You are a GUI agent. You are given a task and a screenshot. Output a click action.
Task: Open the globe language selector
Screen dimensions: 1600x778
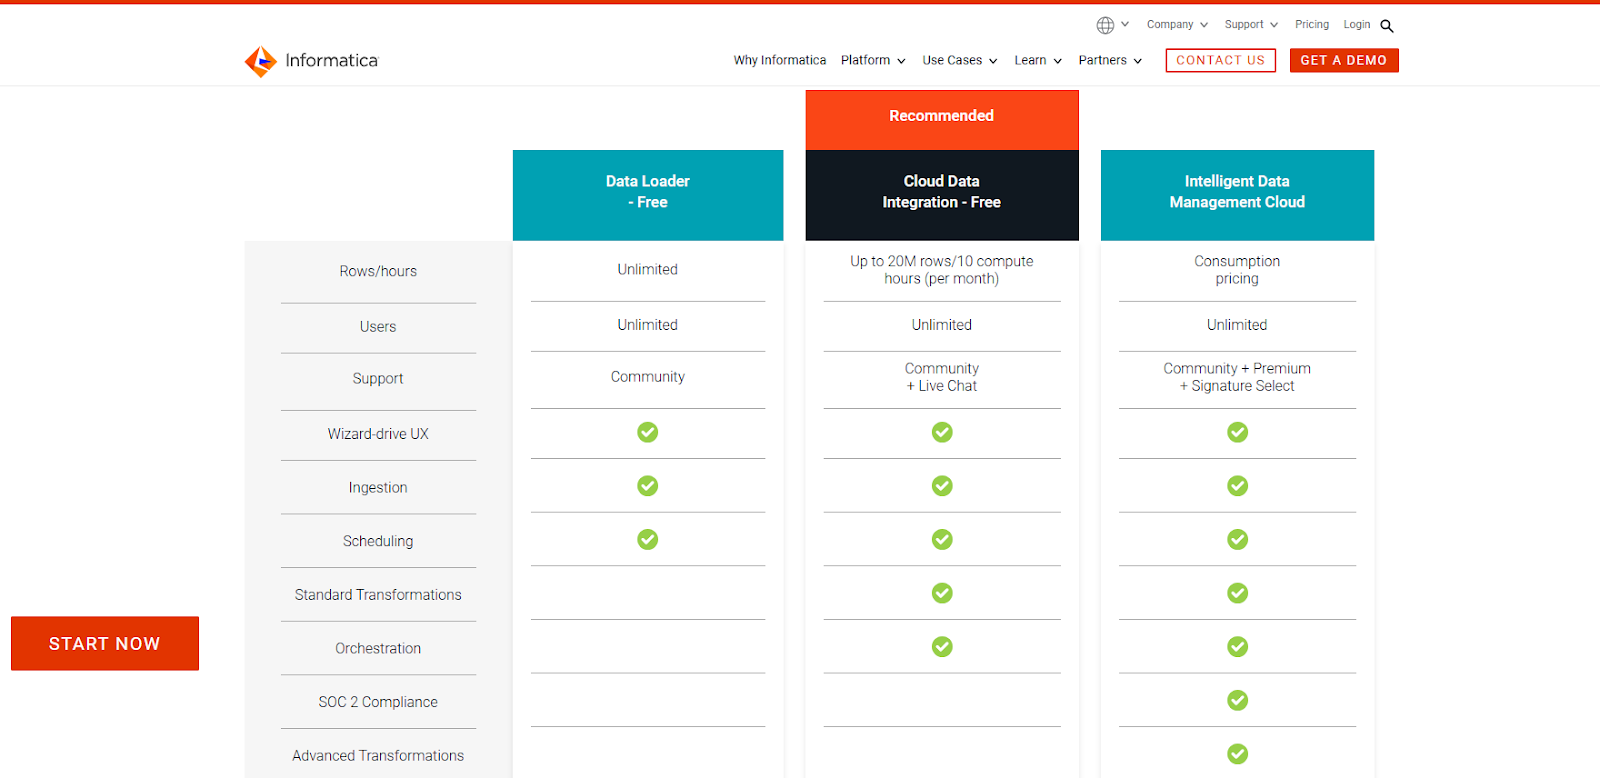(1112, 25)
